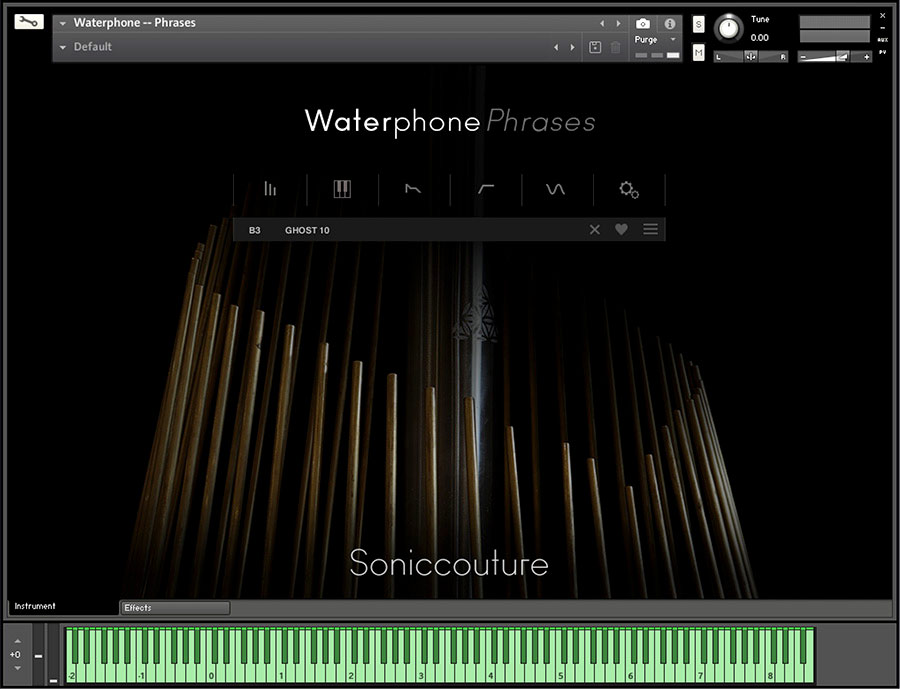Click the pitch bend wheel strip

[x=38, y=655]
